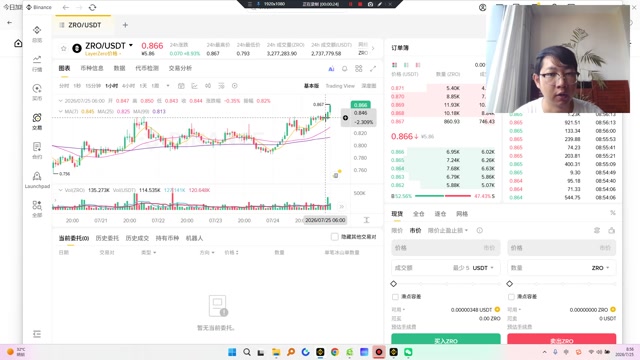Open the order info circle icon
640x360 pixels.
480,230
